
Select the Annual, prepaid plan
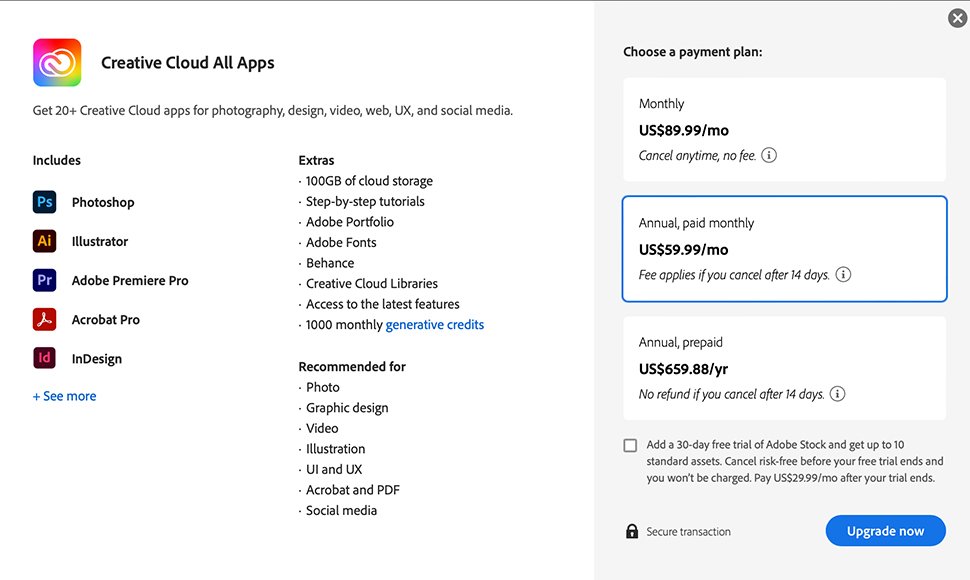[784, 368]
